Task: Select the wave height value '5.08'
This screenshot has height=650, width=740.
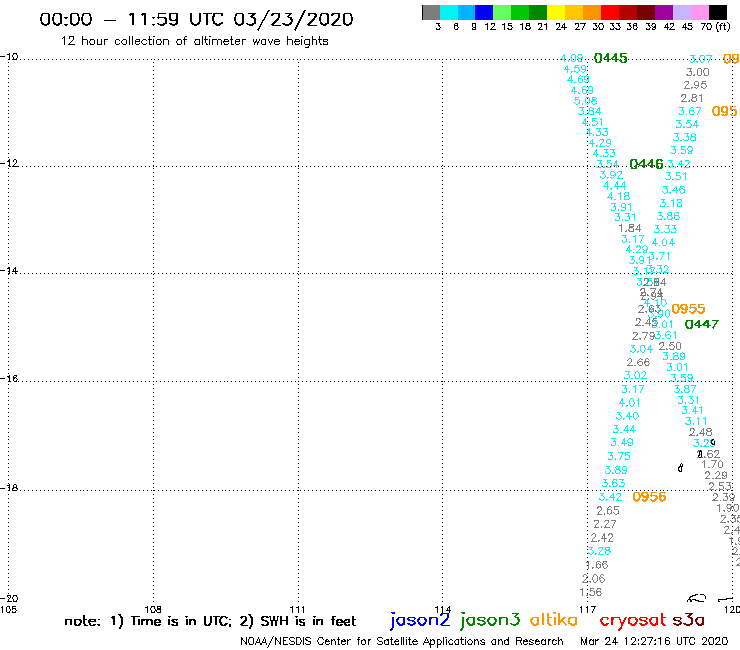Action: click(x=585, y=101)
